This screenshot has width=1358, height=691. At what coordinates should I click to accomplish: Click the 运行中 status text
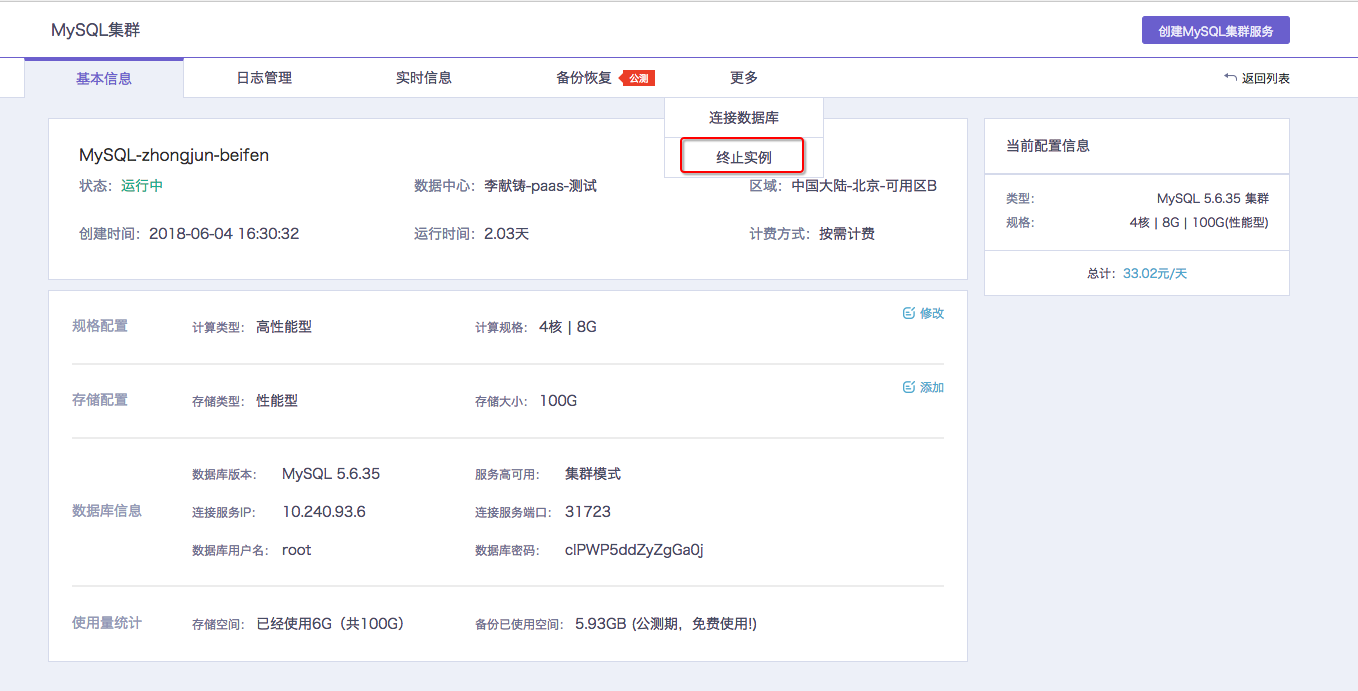[x=142, y=186]
